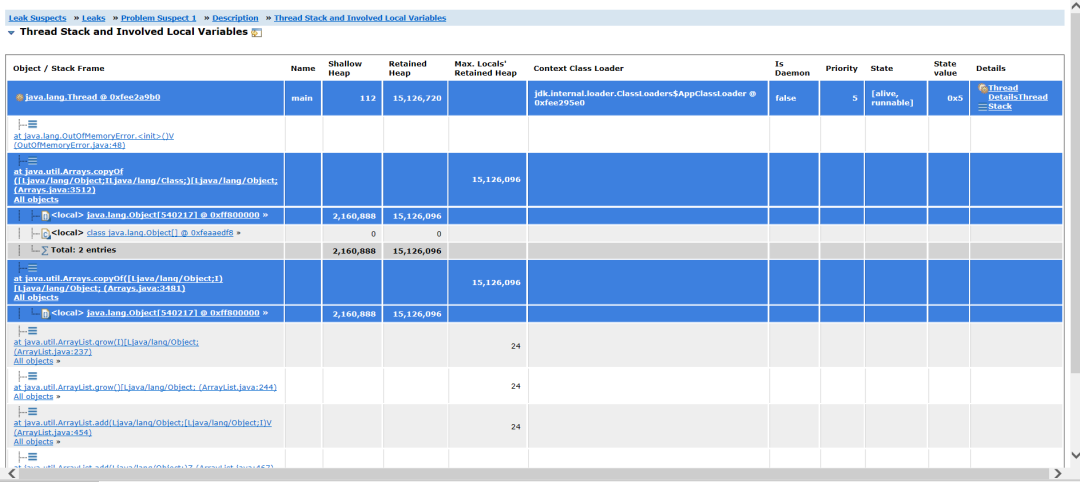Open class java.lang.Object[] @ 0xfeaaedf8 link
Image resolution: width=1080 pixels, height=482 pixels.
(x=160, y=232)
